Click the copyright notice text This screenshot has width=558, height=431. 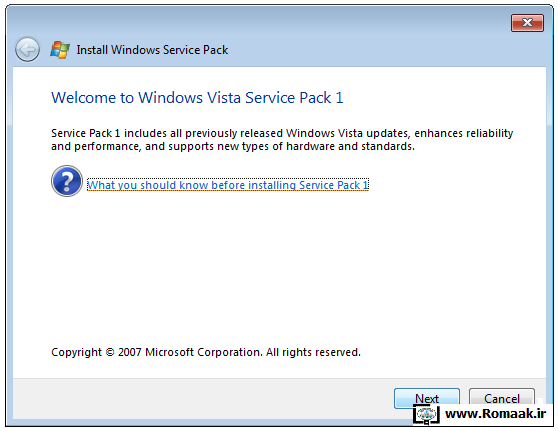tap(206, 352)
